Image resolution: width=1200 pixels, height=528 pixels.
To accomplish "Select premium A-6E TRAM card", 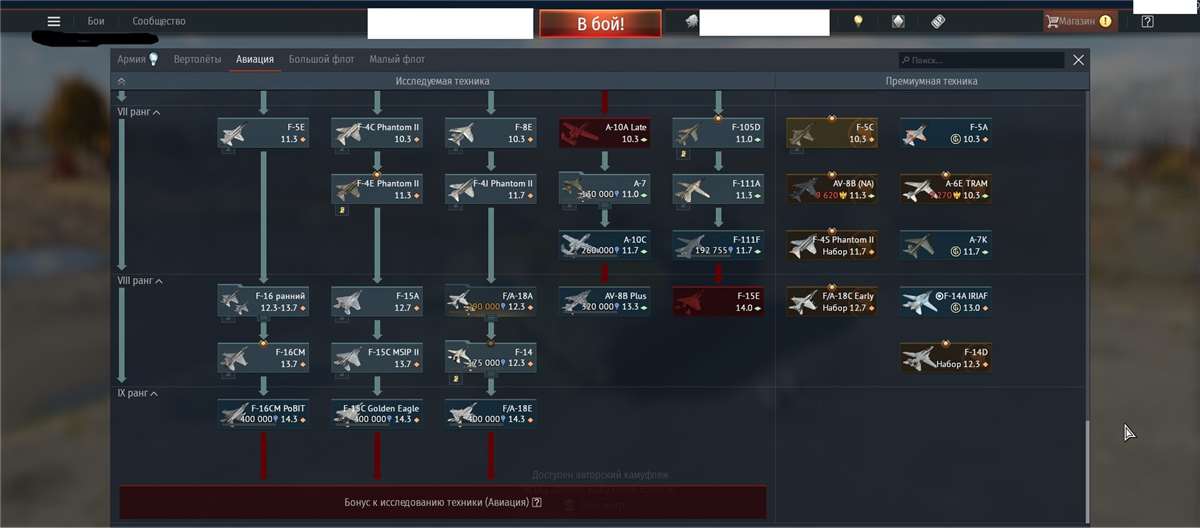I will [946, 189].
